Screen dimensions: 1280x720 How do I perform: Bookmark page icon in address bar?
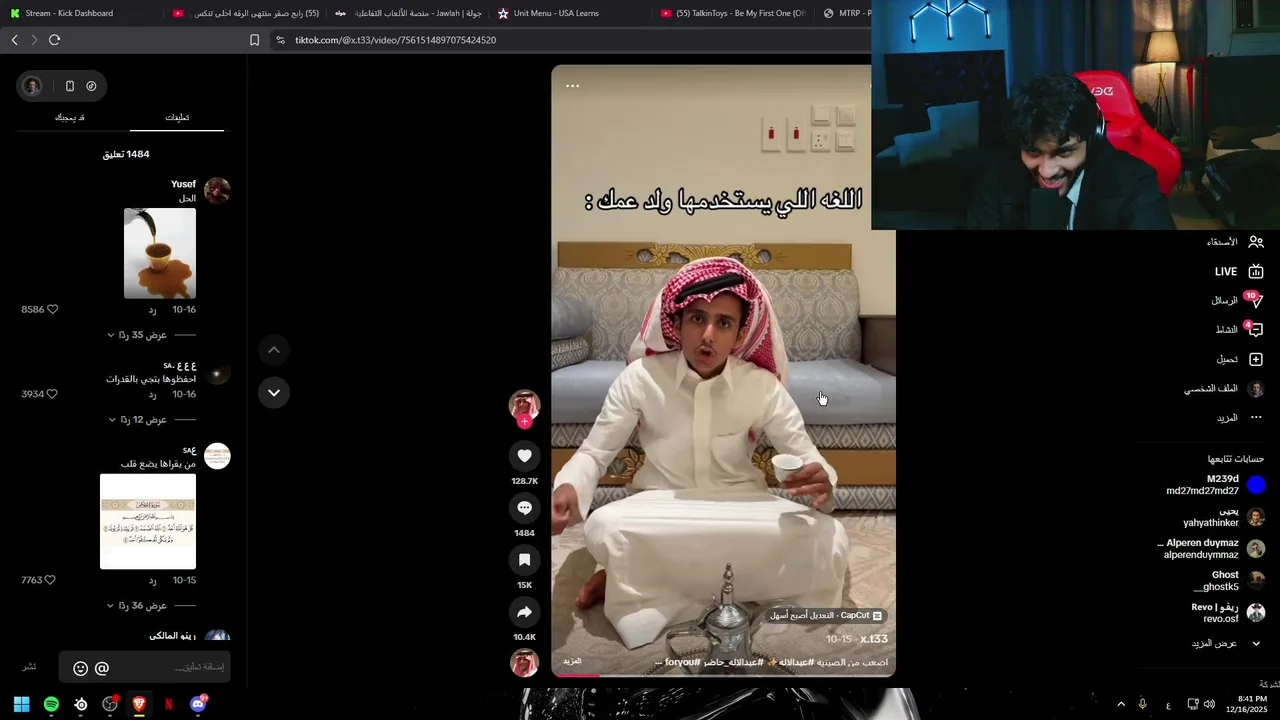click(254, 40)
